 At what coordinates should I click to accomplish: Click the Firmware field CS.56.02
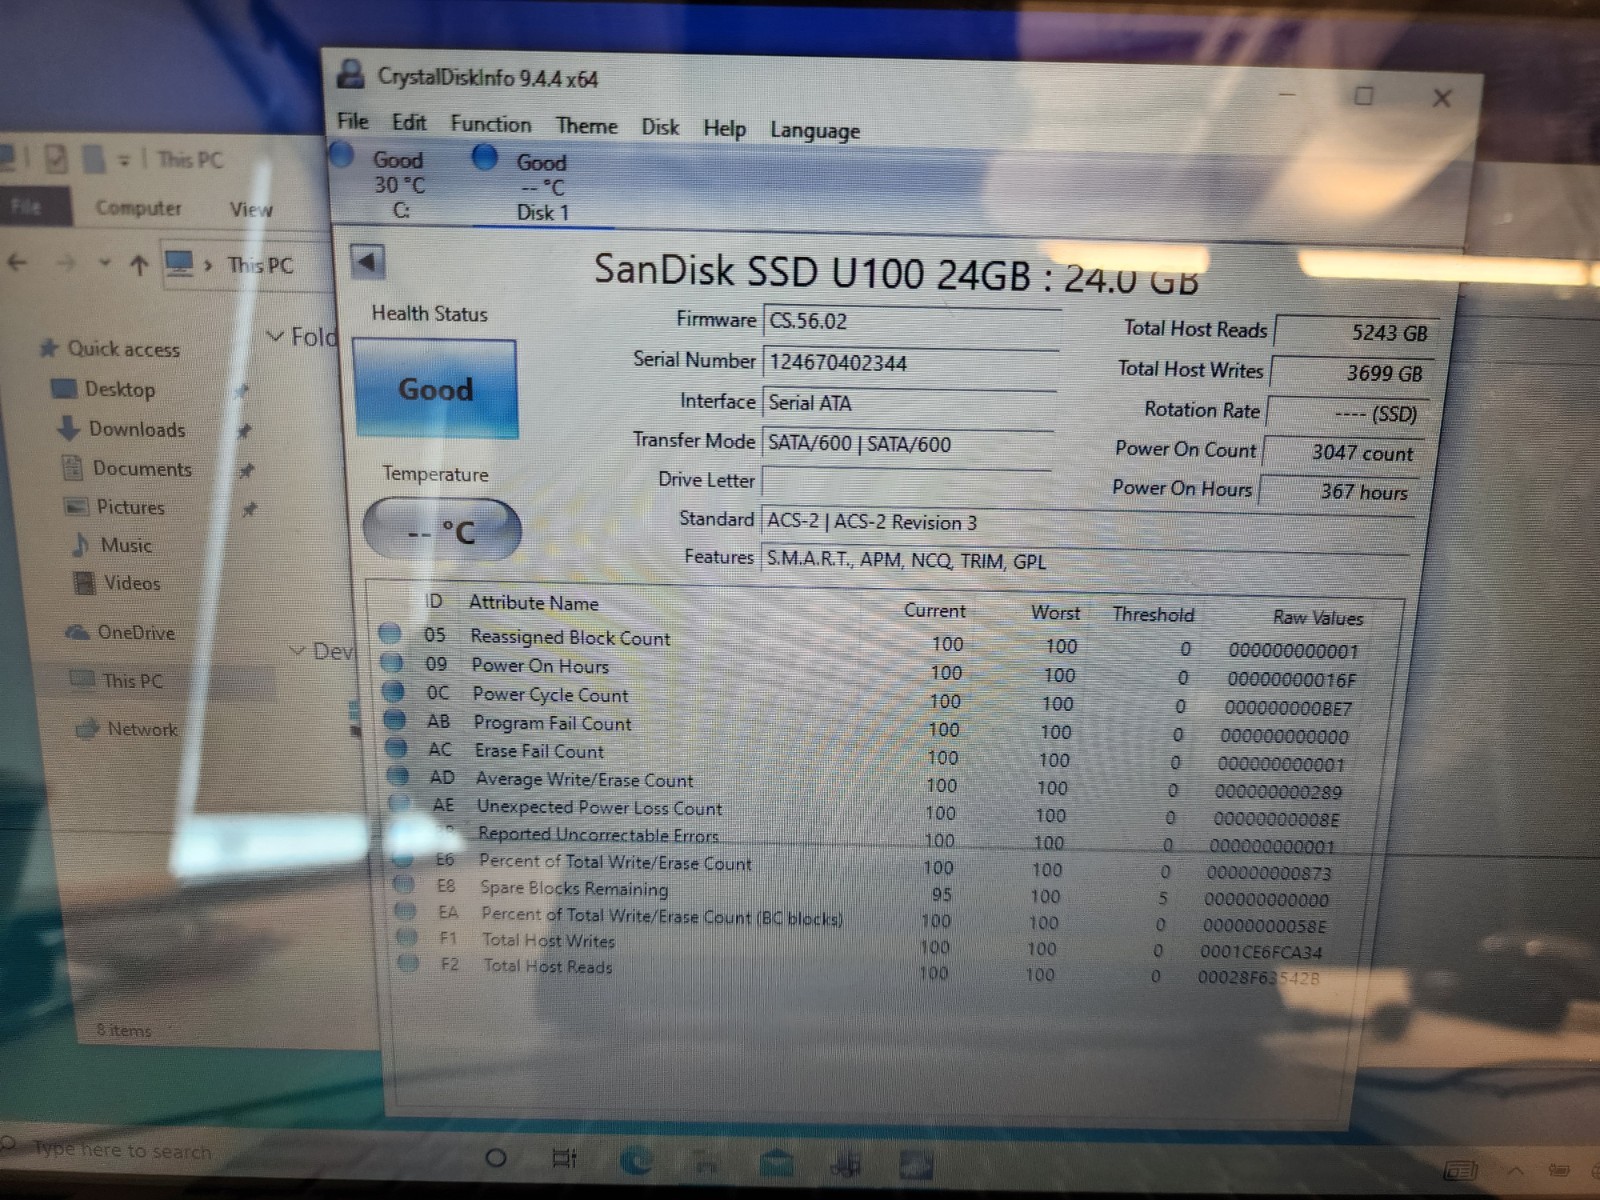[912, 322]
